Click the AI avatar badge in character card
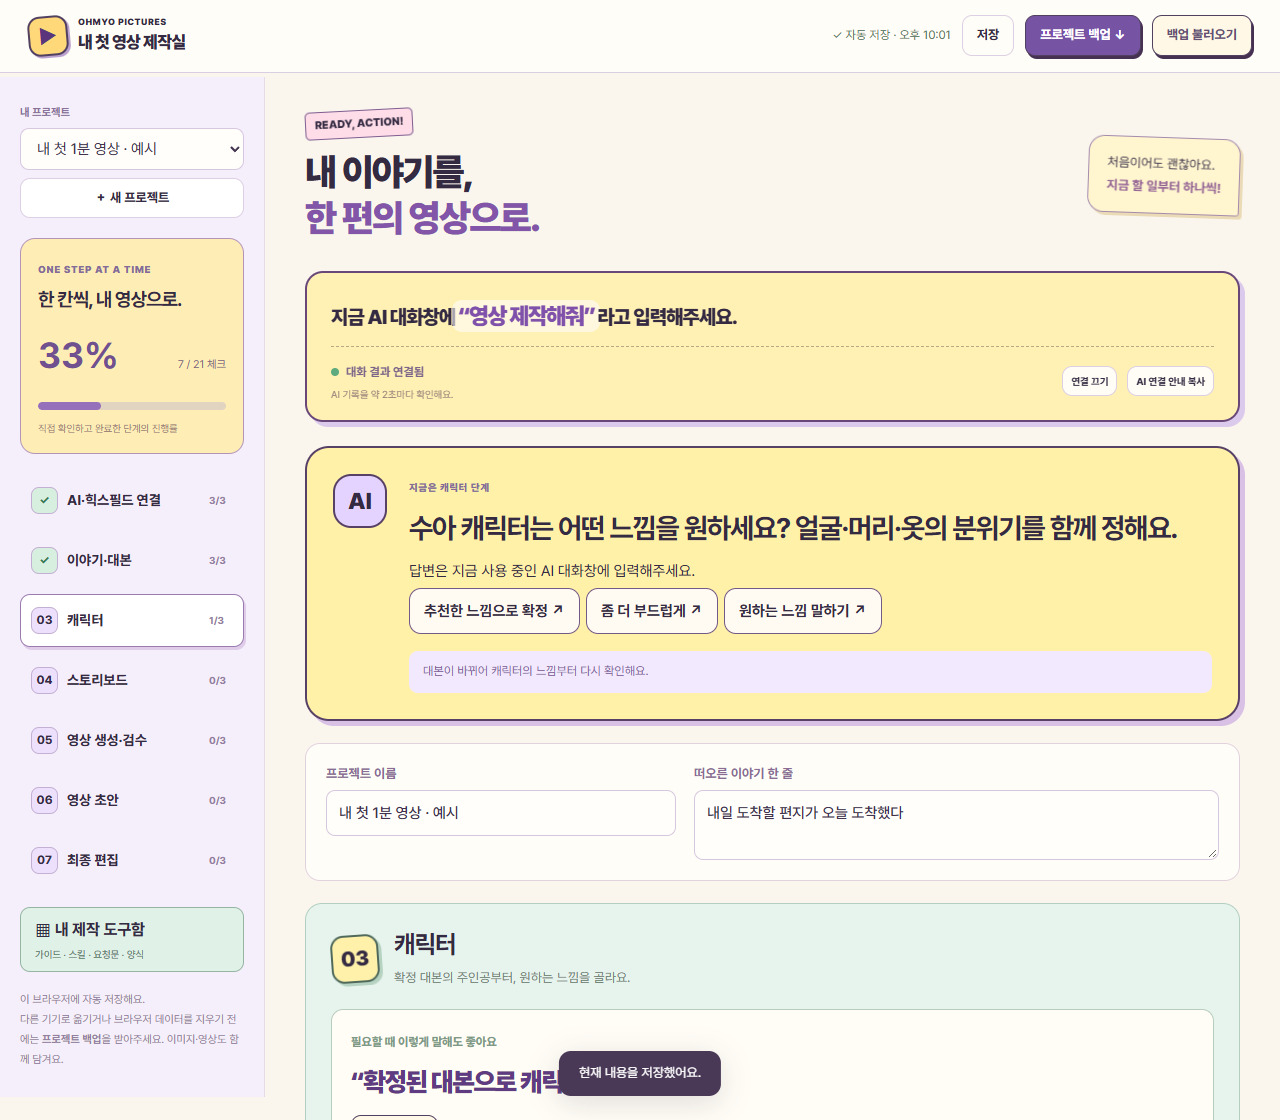 [360, 501]
